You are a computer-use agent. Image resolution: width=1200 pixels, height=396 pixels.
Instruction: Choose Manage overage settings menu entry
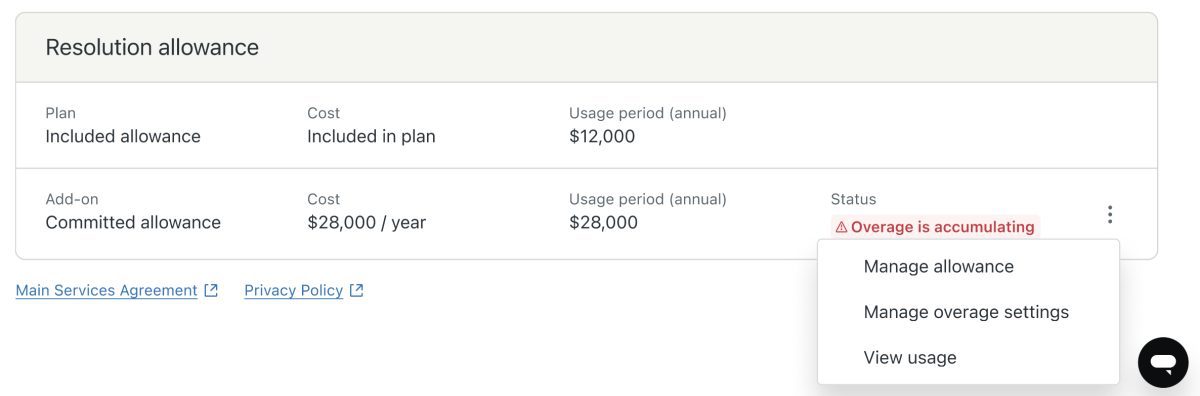point(968,312)
